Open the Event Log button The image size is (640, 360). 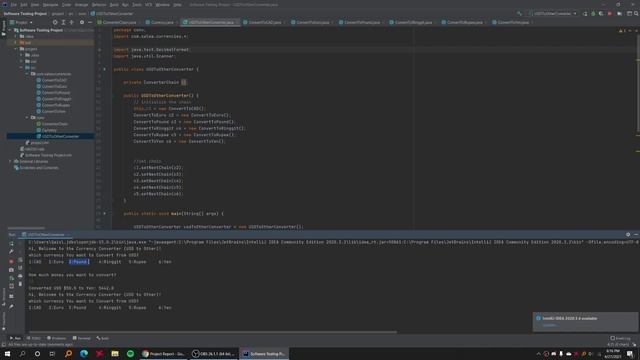(620, 338)
